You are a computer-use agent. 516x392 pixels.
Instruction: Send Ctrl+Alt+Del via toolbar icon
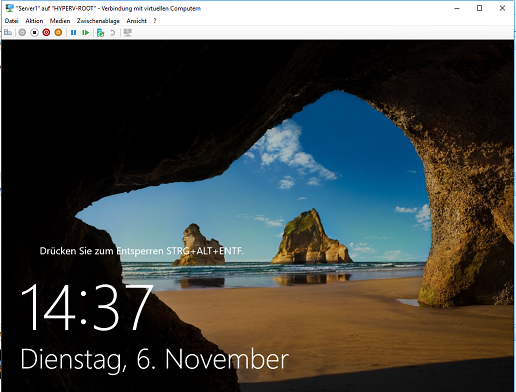8,32
